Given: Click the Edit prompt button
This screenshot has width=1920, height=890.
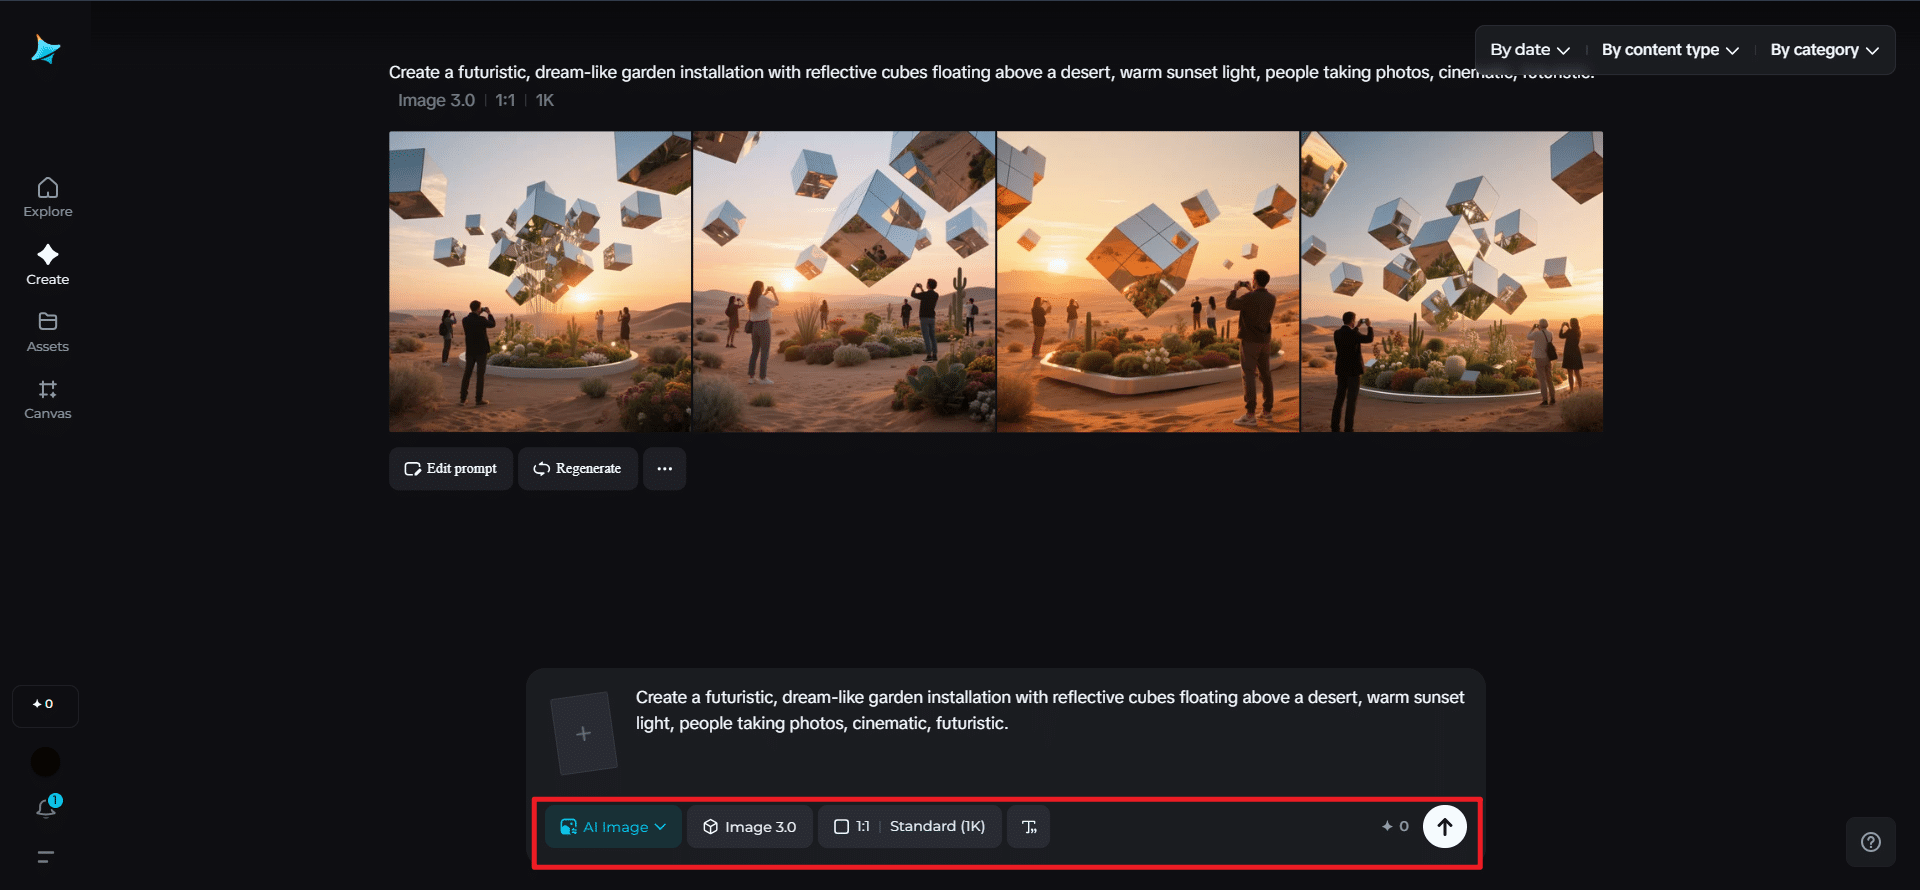Looking at the screenshot, I should coord(451,469).
